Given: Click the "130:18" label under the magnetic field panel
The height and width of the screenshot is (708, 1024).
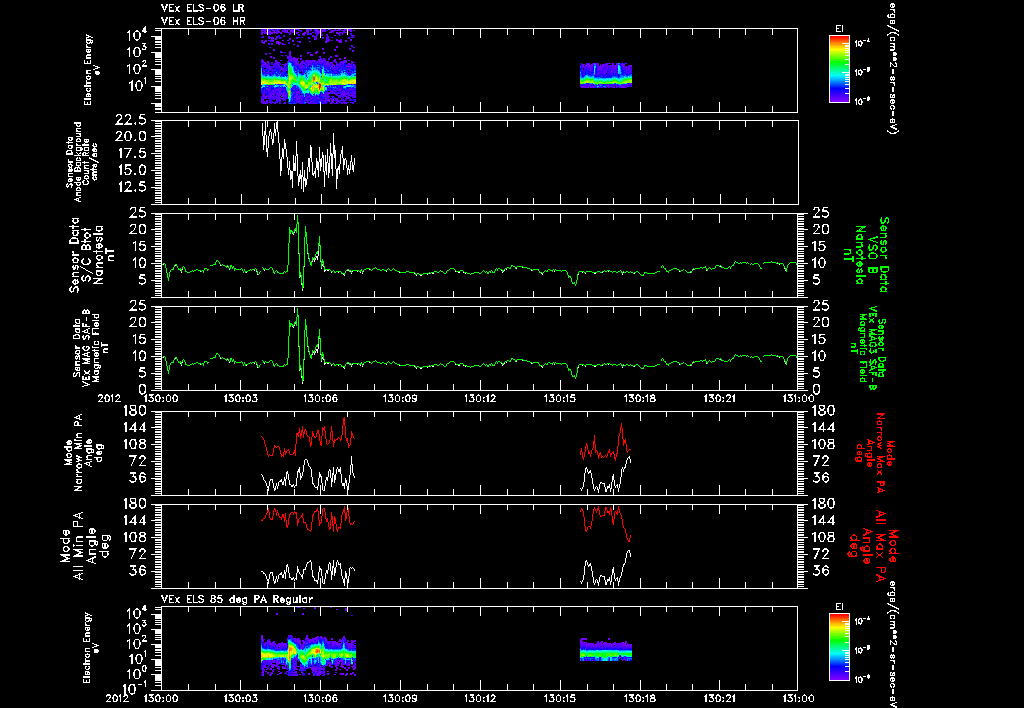Looking at the screenshot, I should tap(639, 398).
